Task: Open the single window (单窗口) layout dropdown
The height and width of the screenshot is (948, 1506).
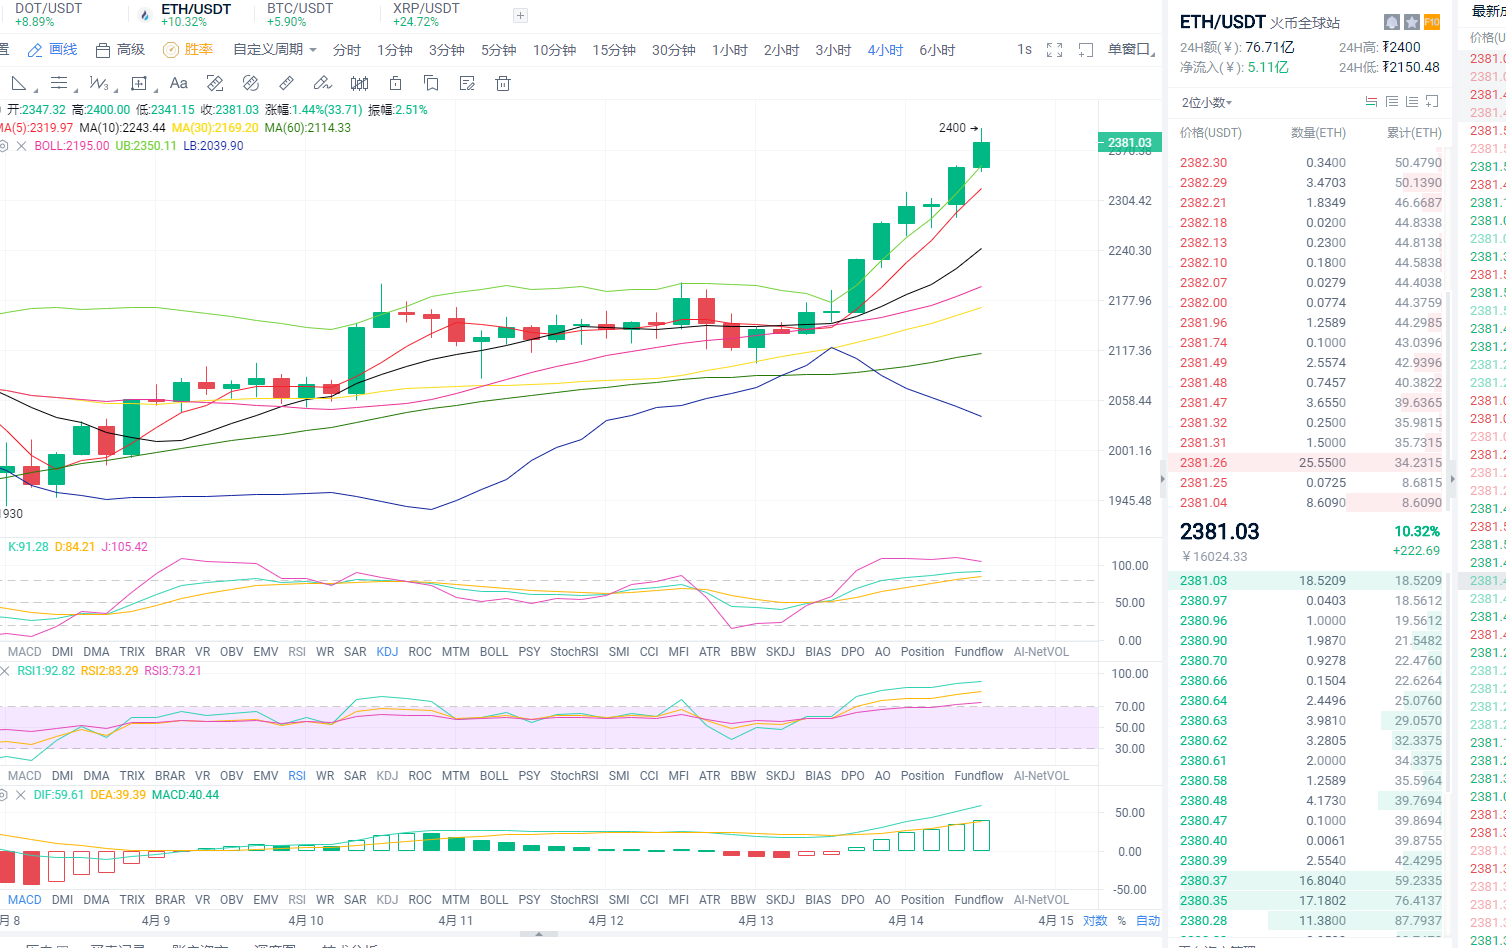Action: click(1131, 50)
